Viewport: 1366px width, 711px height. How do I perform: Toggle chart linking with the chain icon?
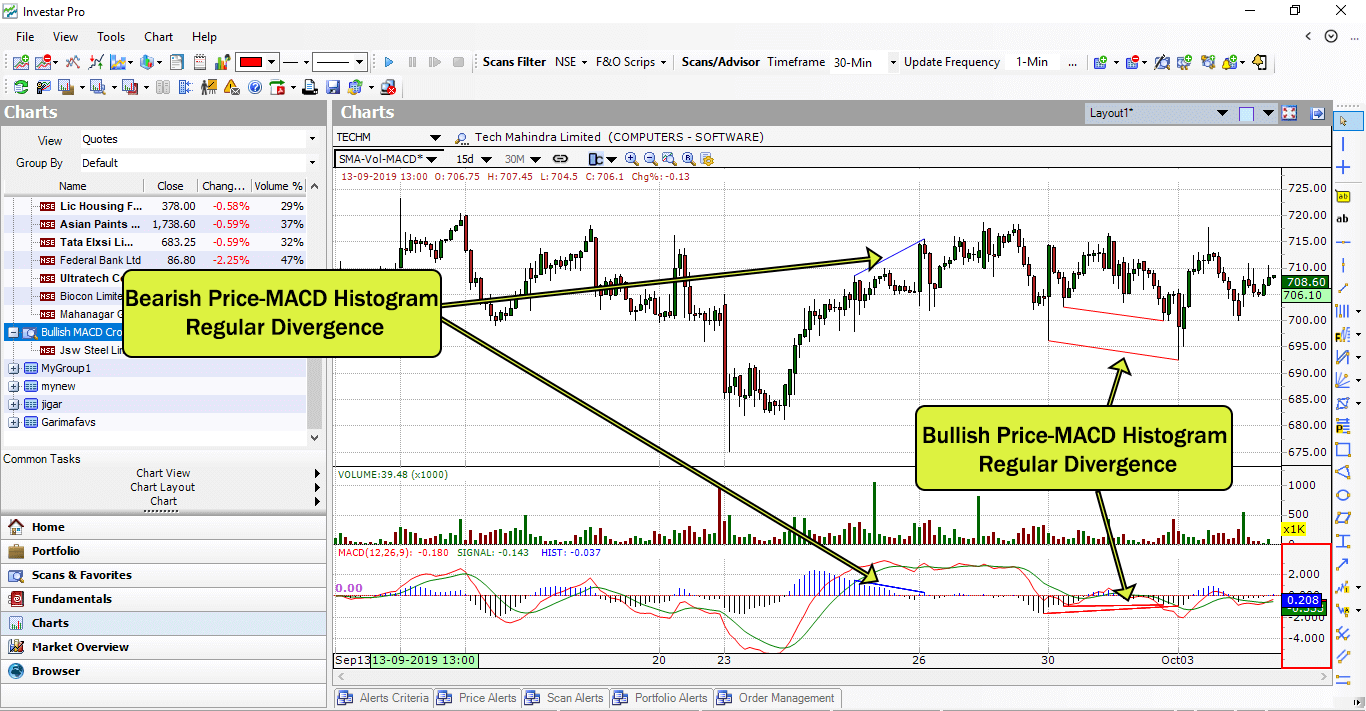(x=560, y=159)
